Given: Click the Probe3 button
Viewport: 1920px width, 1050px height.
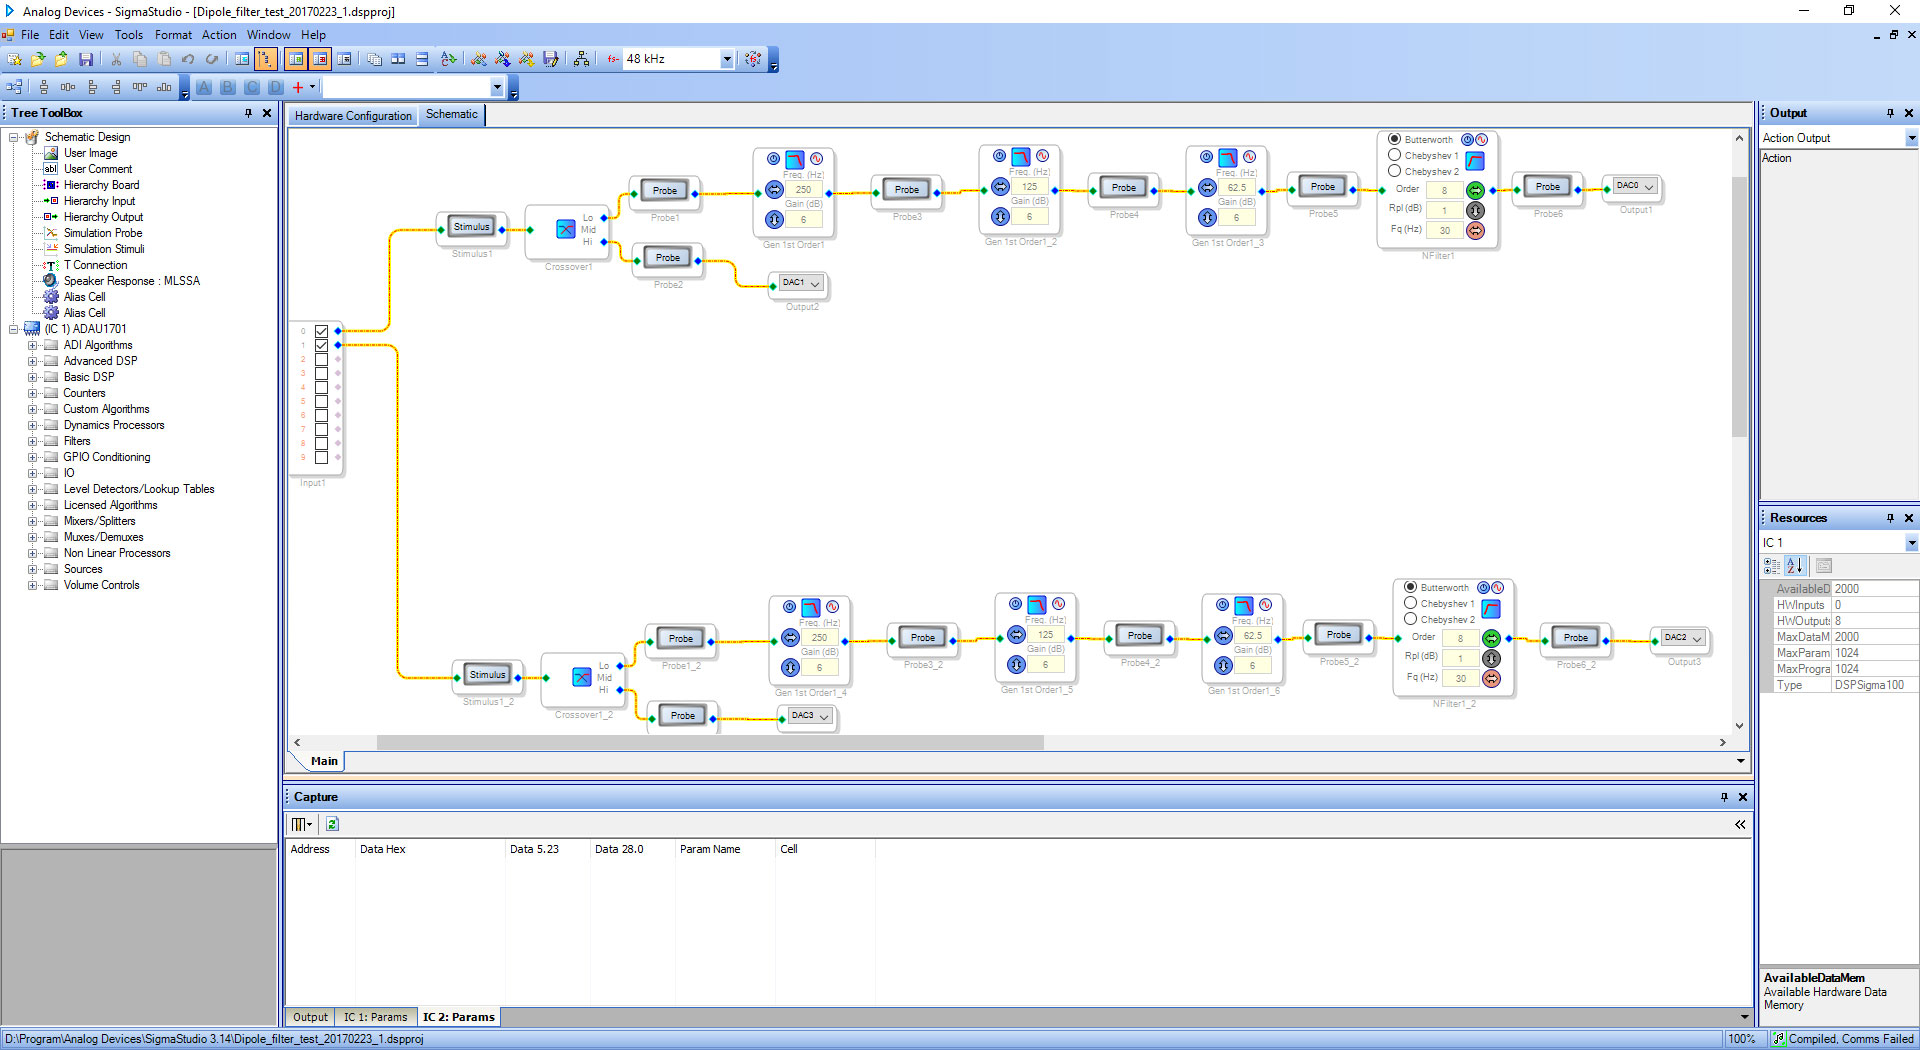Looking at the screenshot, I should click(x=907, y=189).
